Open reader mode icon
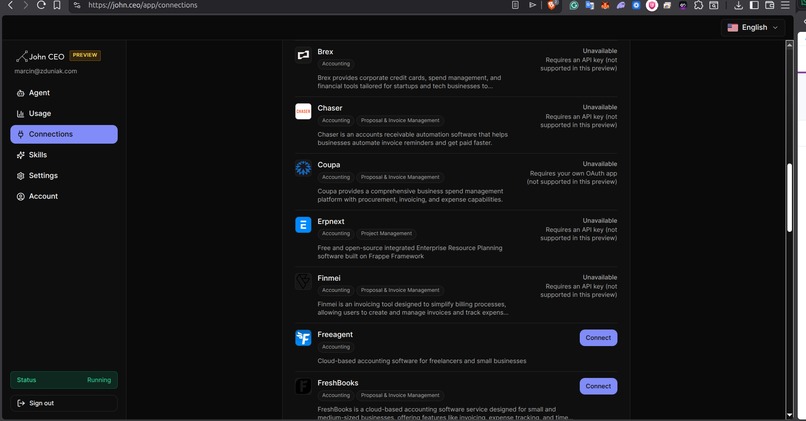 coord(515,5)
